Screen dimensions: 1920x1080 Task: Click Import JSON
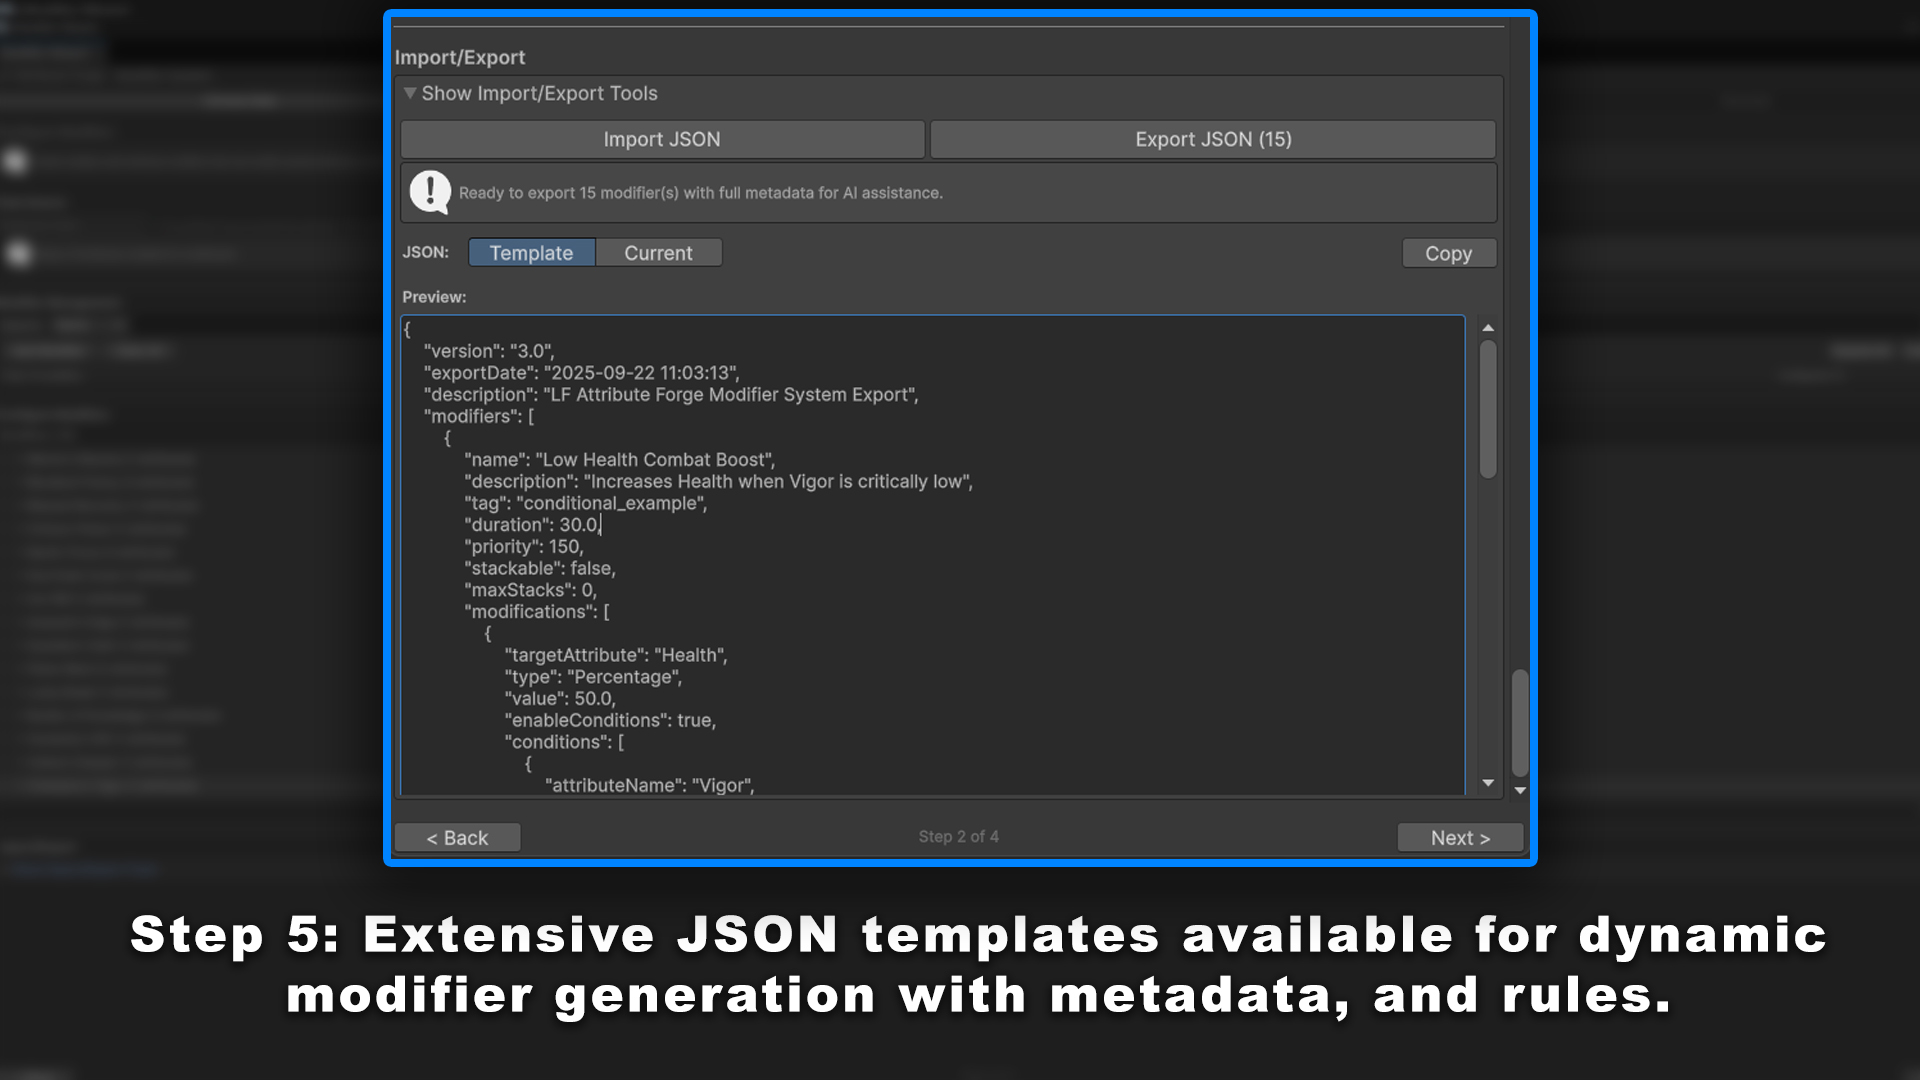click(x=662, y=139)
